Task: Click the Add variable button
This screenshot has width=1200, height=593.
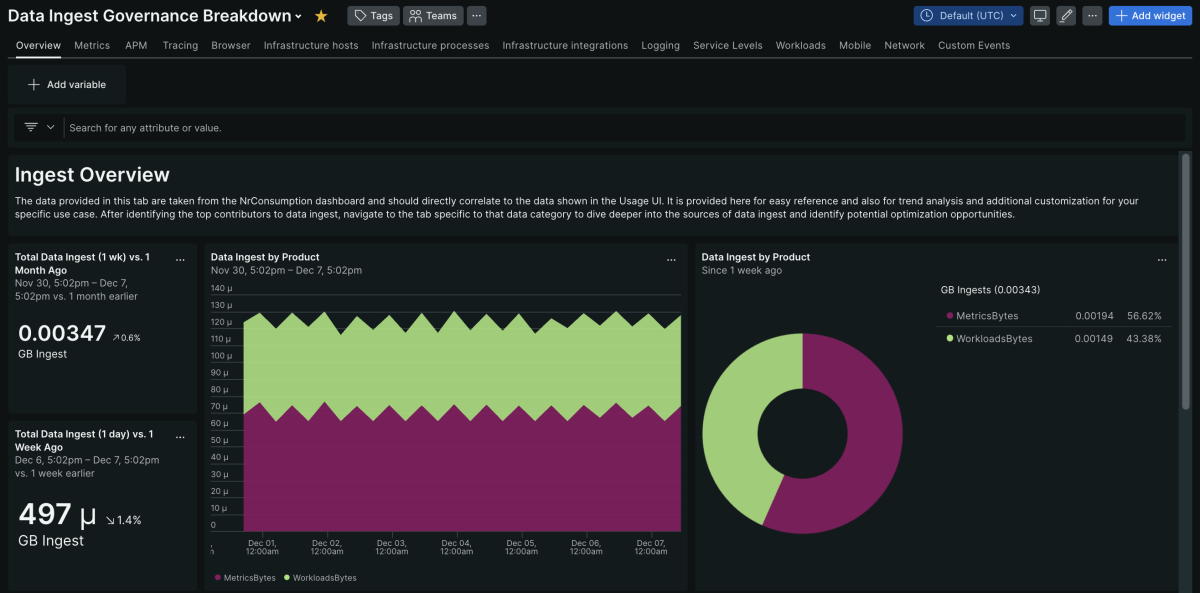Action: click(x=67, y=85)
